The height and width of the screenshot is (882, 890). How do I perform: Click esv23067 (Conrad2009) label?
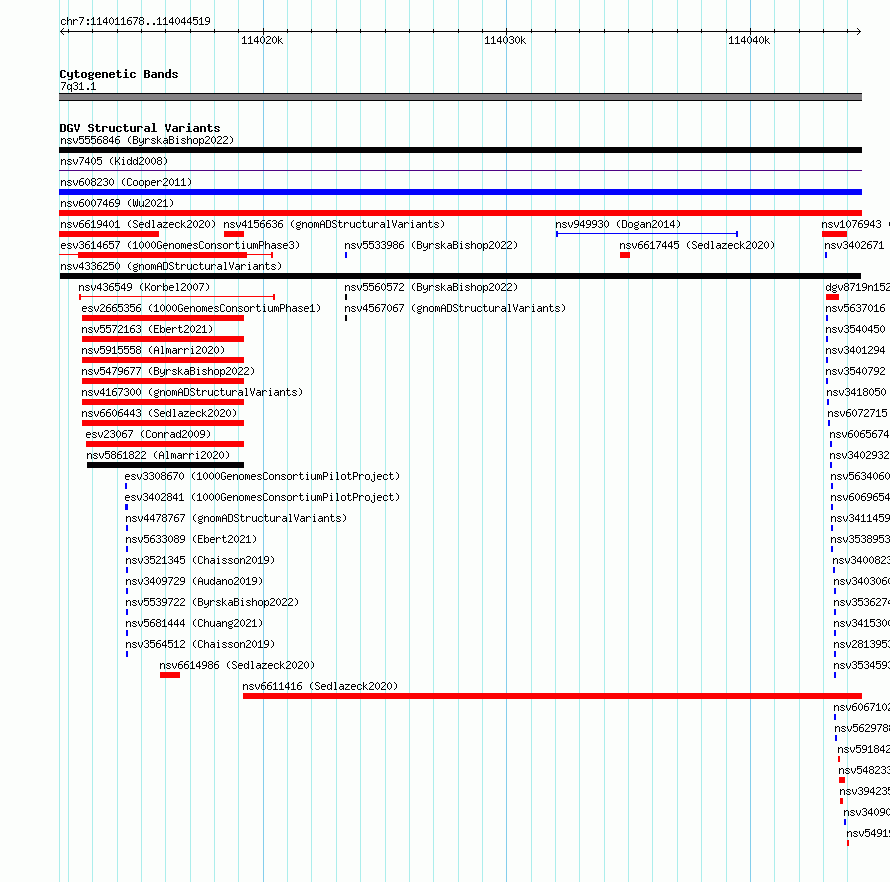tap(148, 434)
